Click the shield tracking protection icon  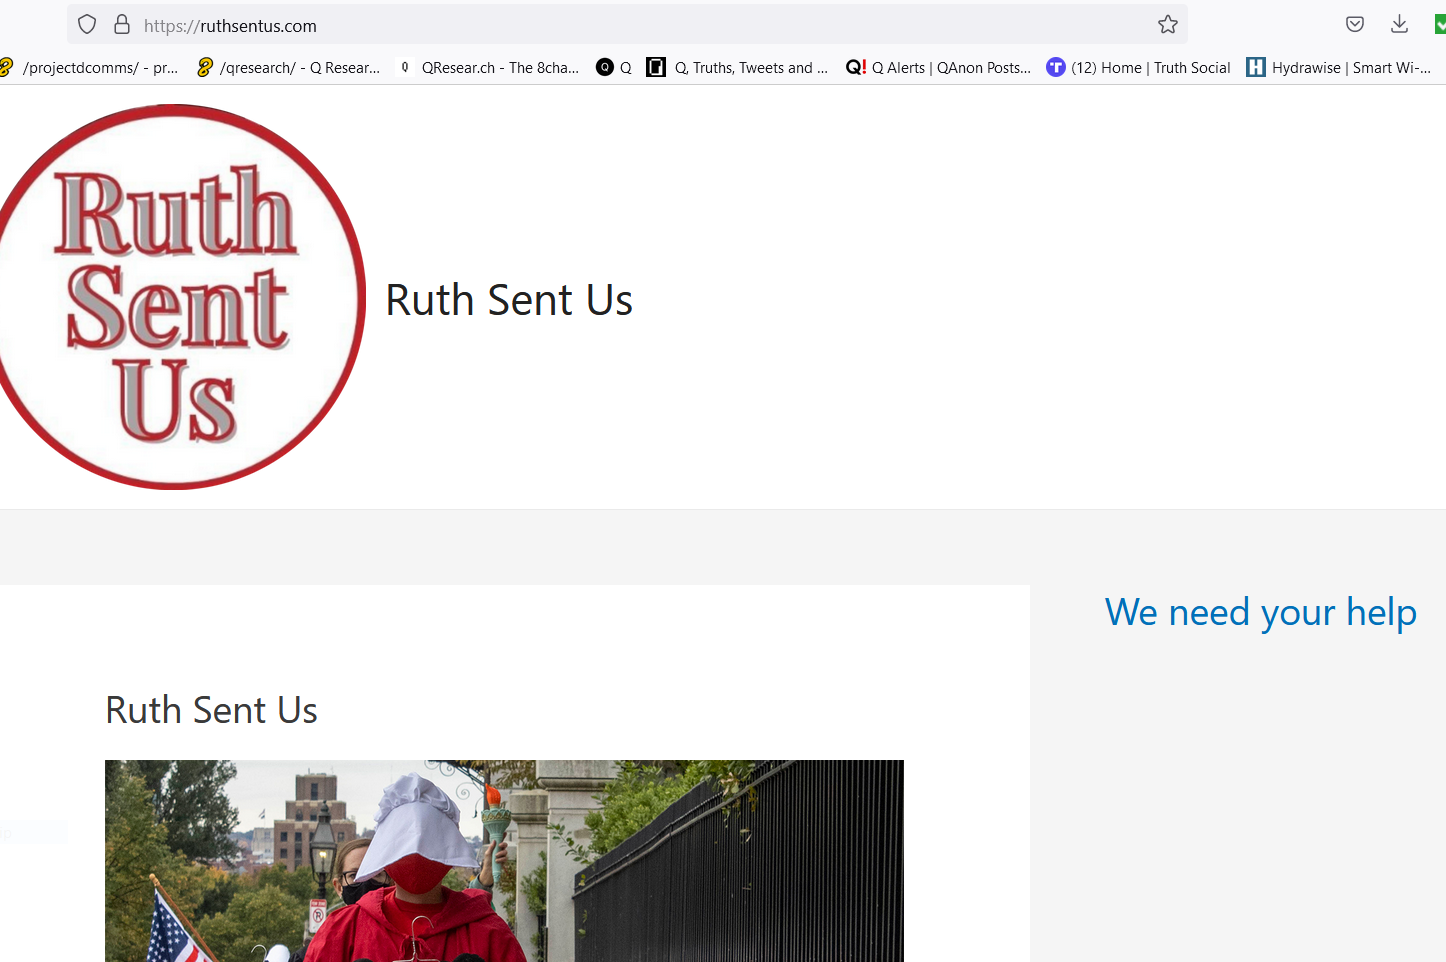point(87,25)
